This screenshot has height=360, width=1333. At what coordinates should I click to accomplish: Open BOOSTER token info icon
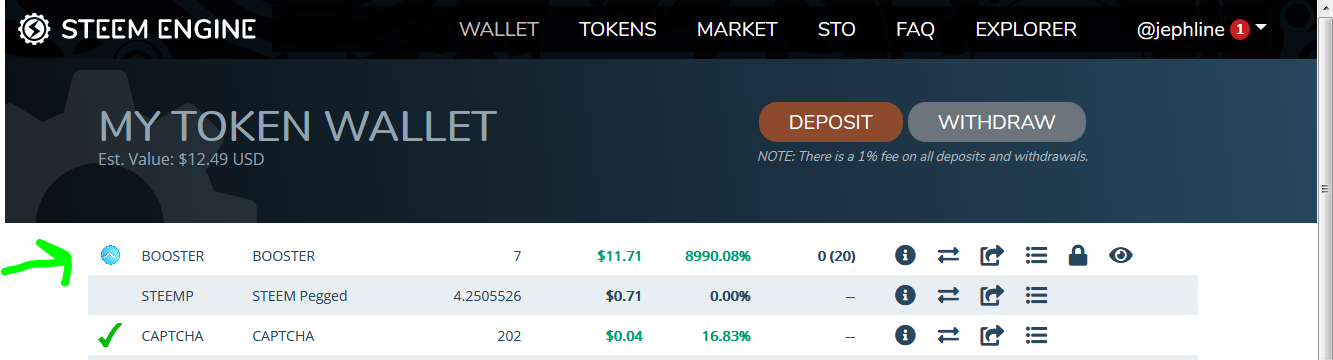[905, 256]
